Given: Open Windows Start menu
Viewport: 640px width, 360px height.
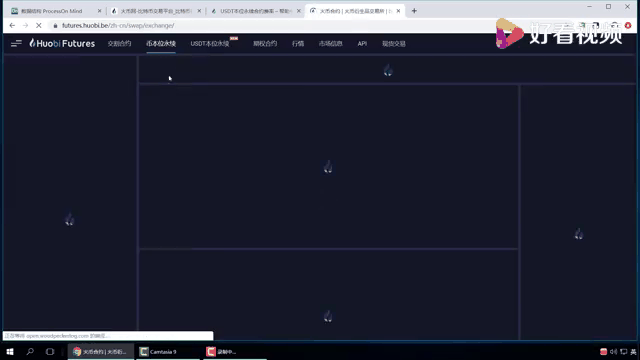Looking at the screenshot, I should click(10, 351).
